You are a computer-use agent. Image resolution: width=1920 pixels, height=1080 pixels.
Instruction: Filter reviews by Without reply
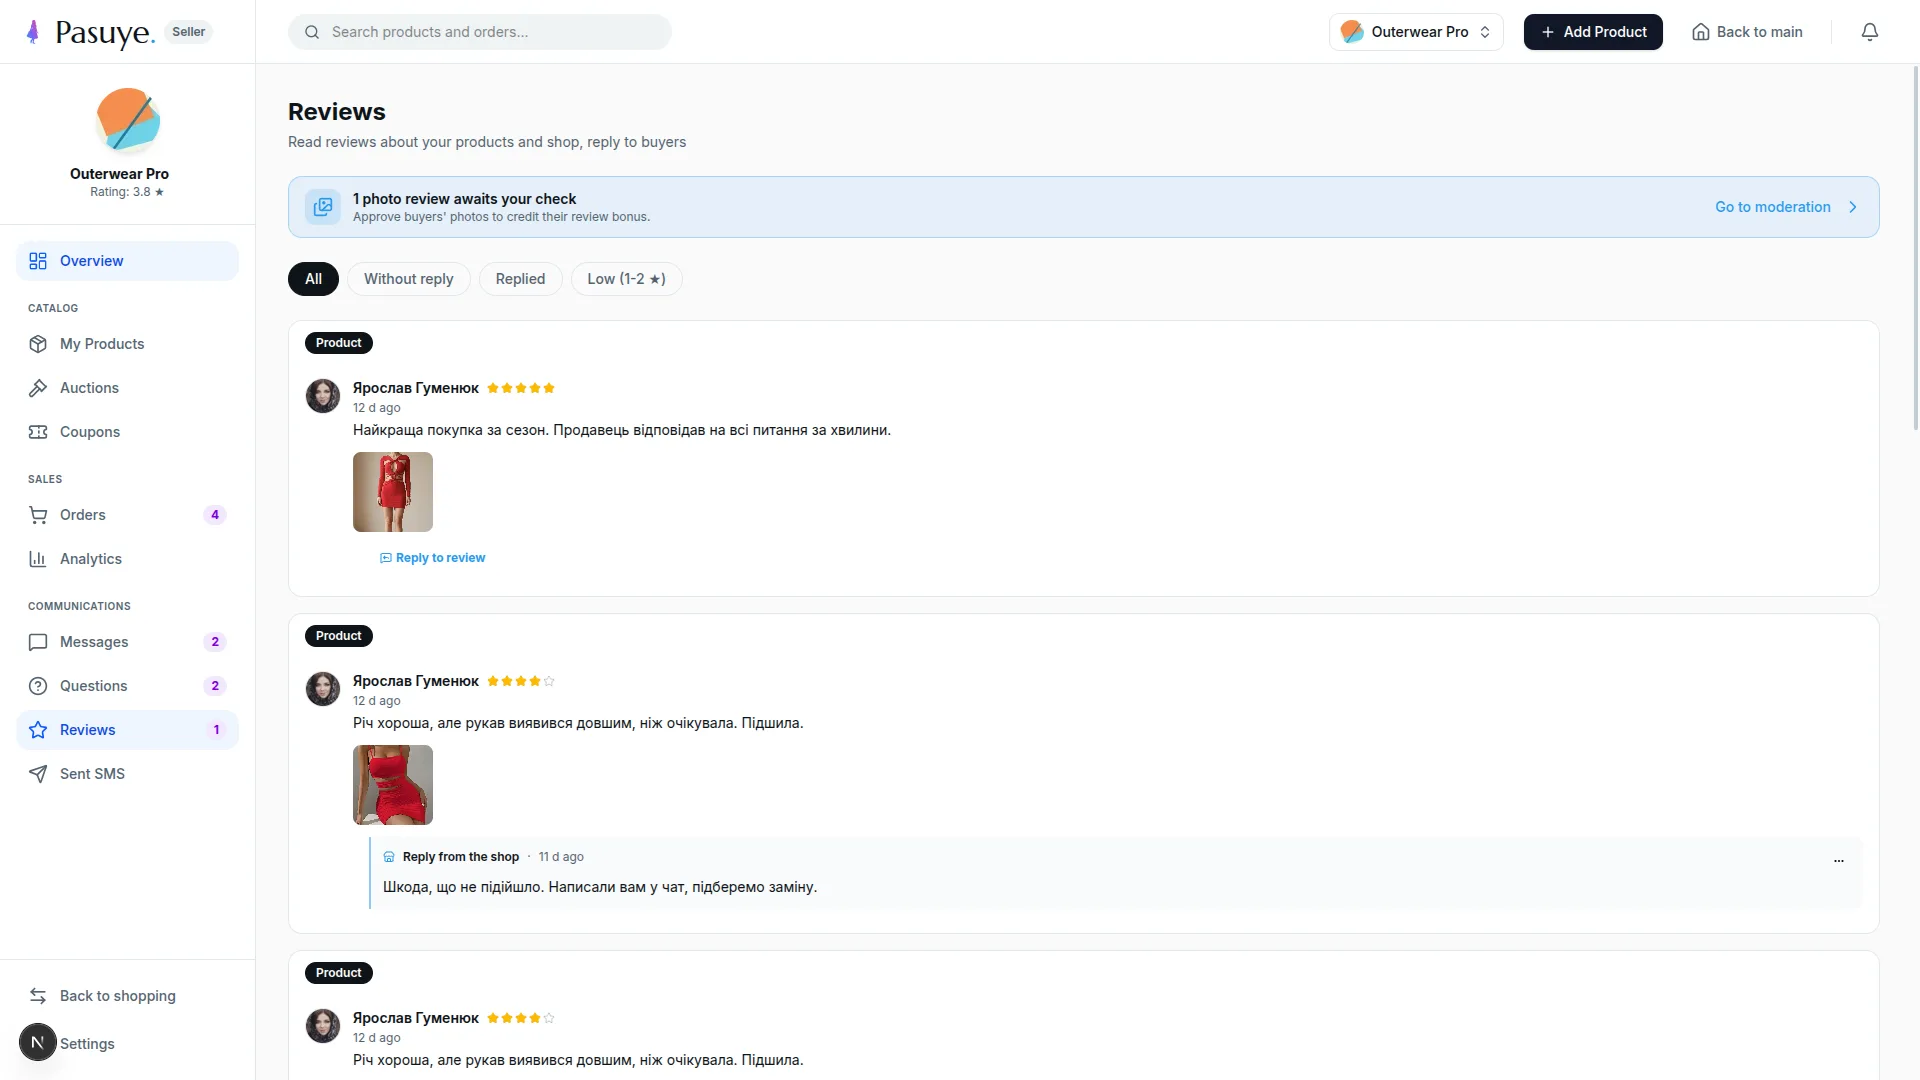[408, 279]
